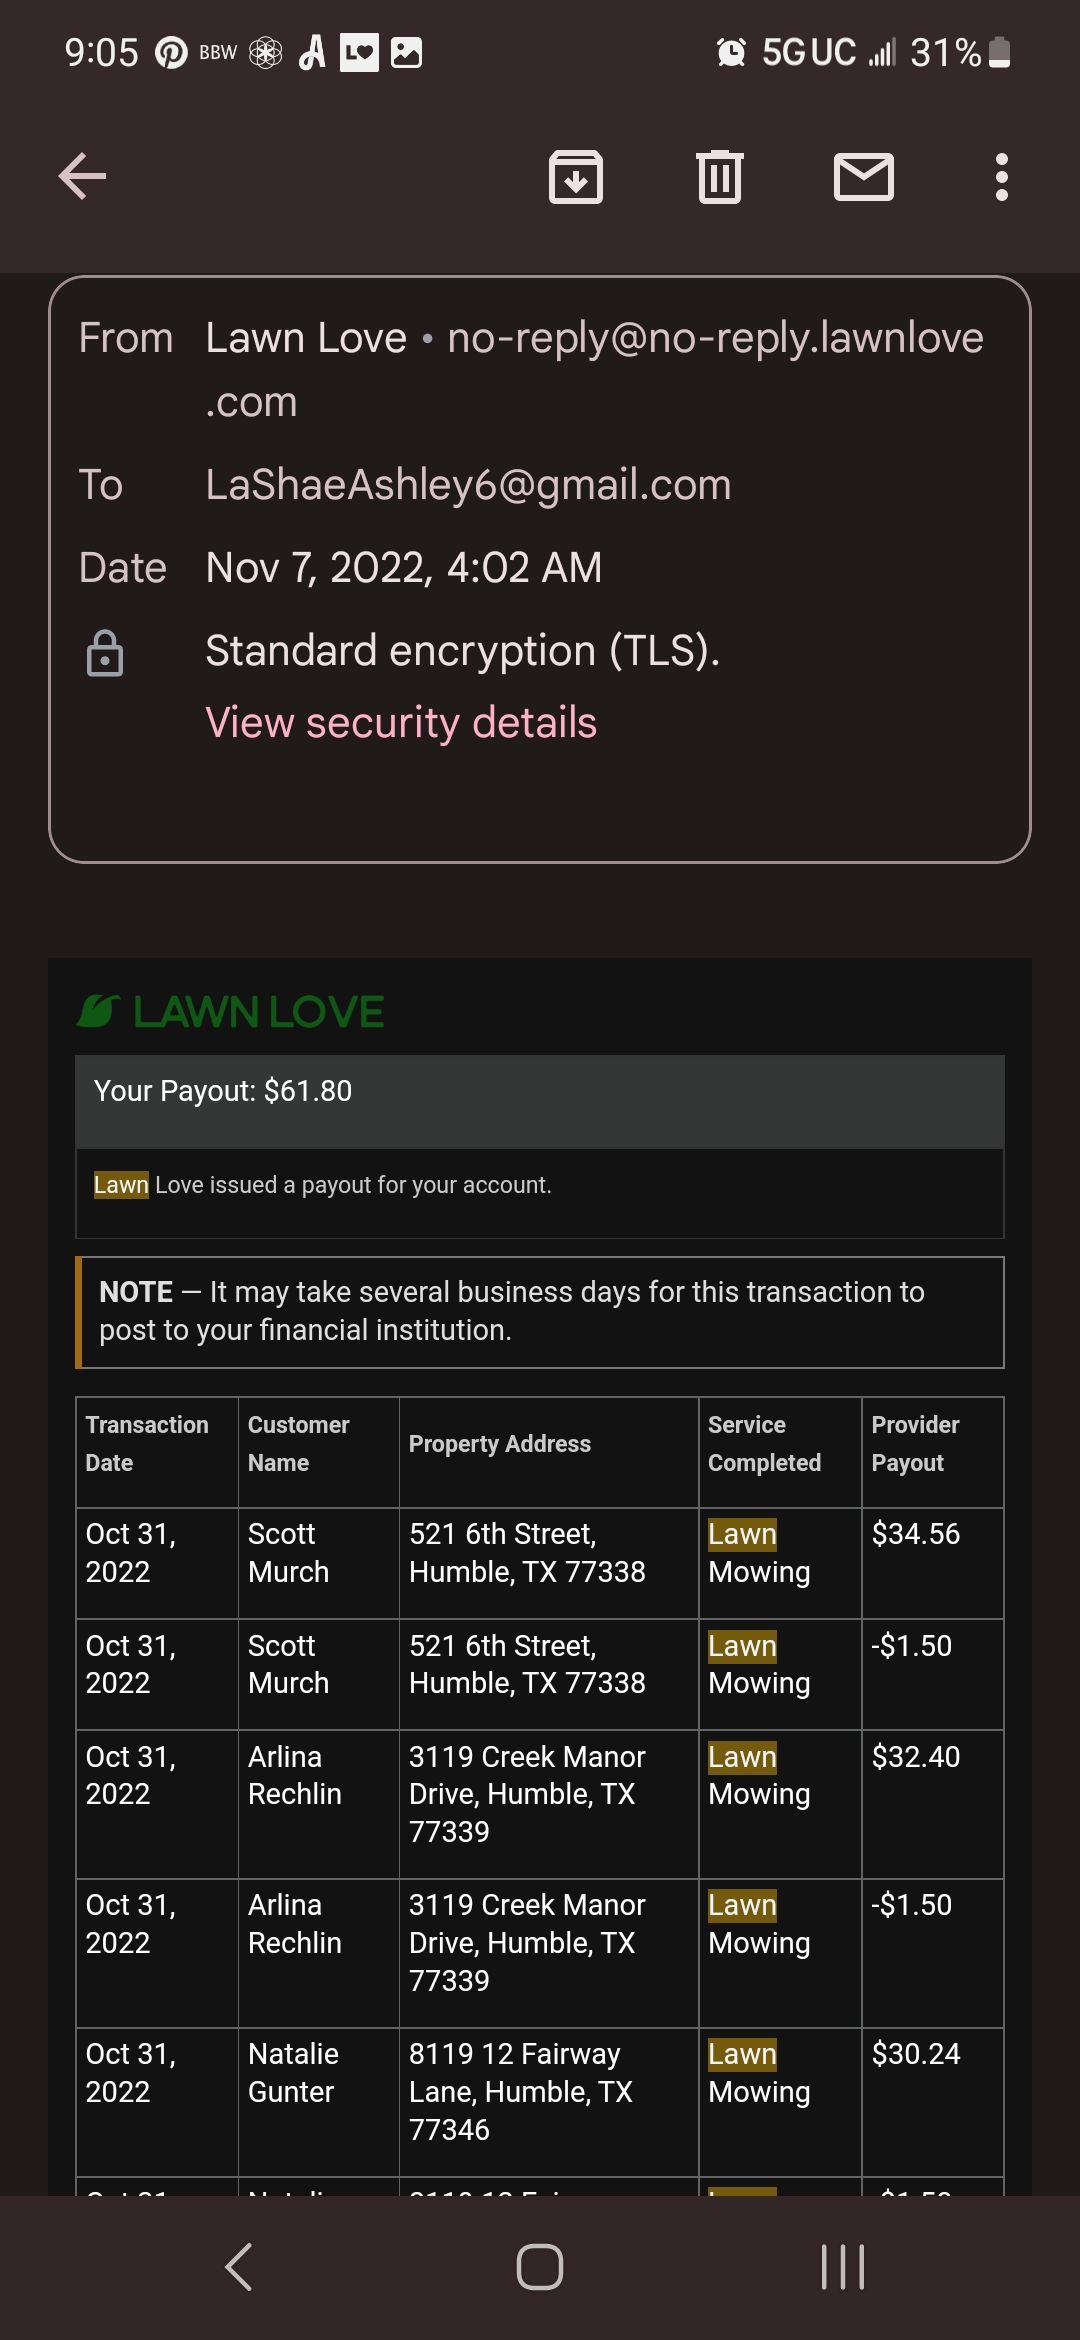The height and width of the screenshot is (2340, 1080).
Task: Open View security details link
Action: (401, 722)
